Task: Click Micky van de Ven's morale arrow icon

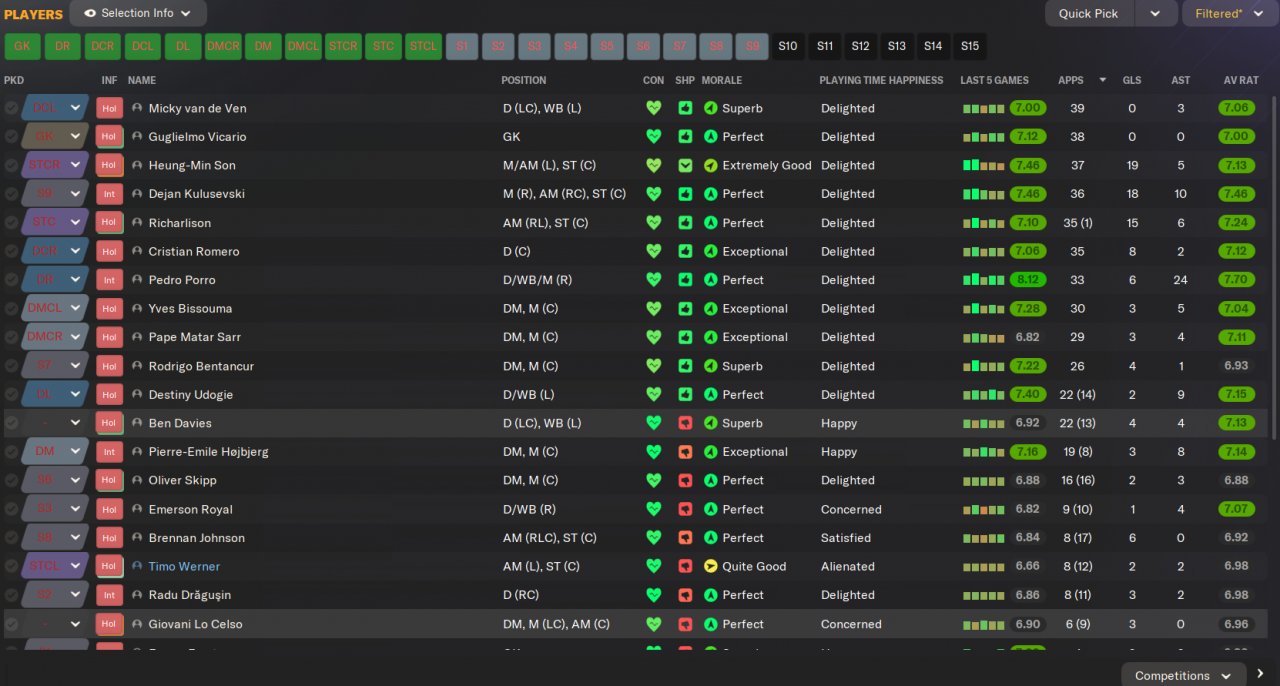Action: pyautogui.click(x=711, y=108)
